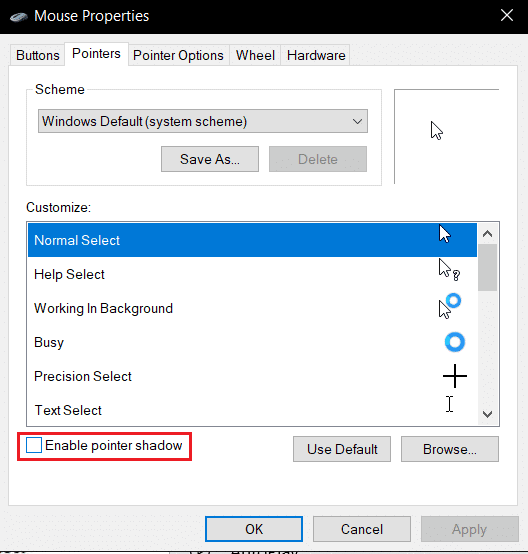Switch to the Buttons tab

pos(37,55)
